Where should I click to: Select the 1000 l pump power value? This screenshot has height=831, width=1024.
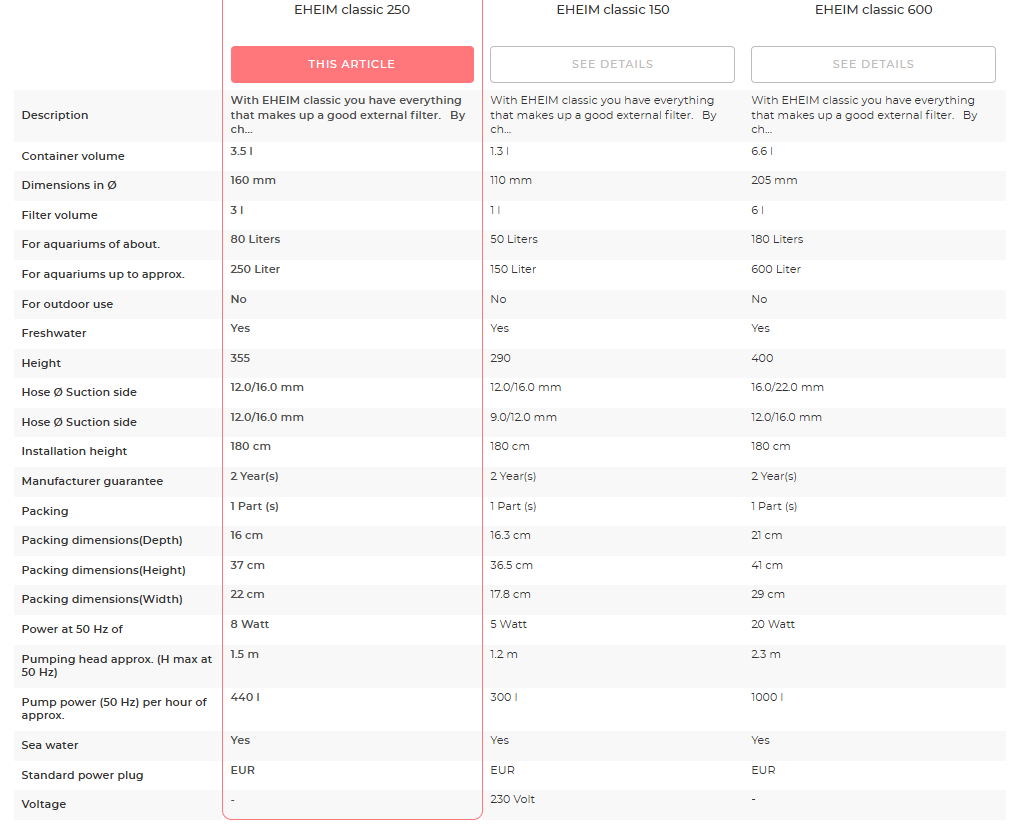tap(767, 697)
